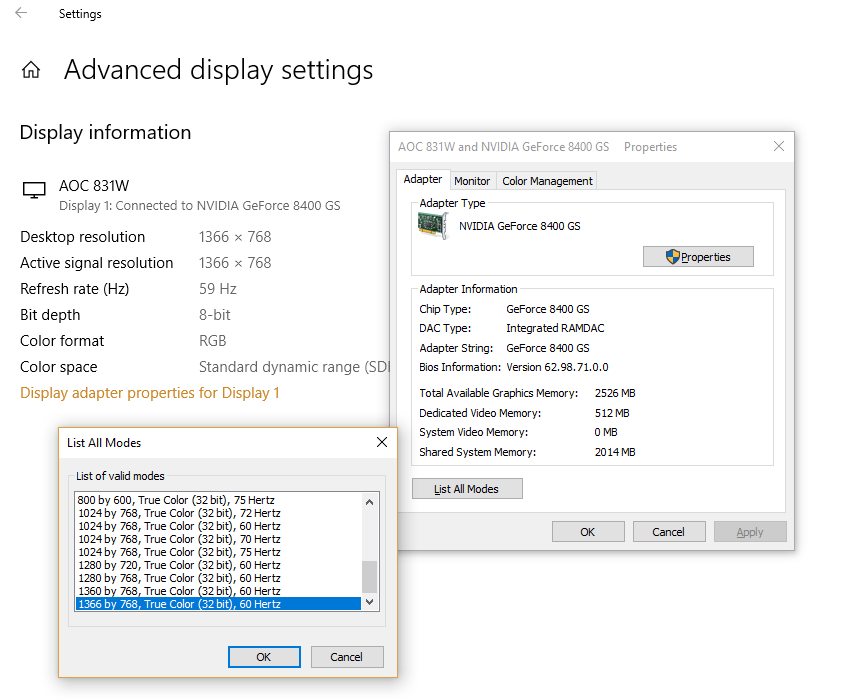Close the List All Modes dialog
The width and height of the screenshot is (845, 699).
click(382, 442)
